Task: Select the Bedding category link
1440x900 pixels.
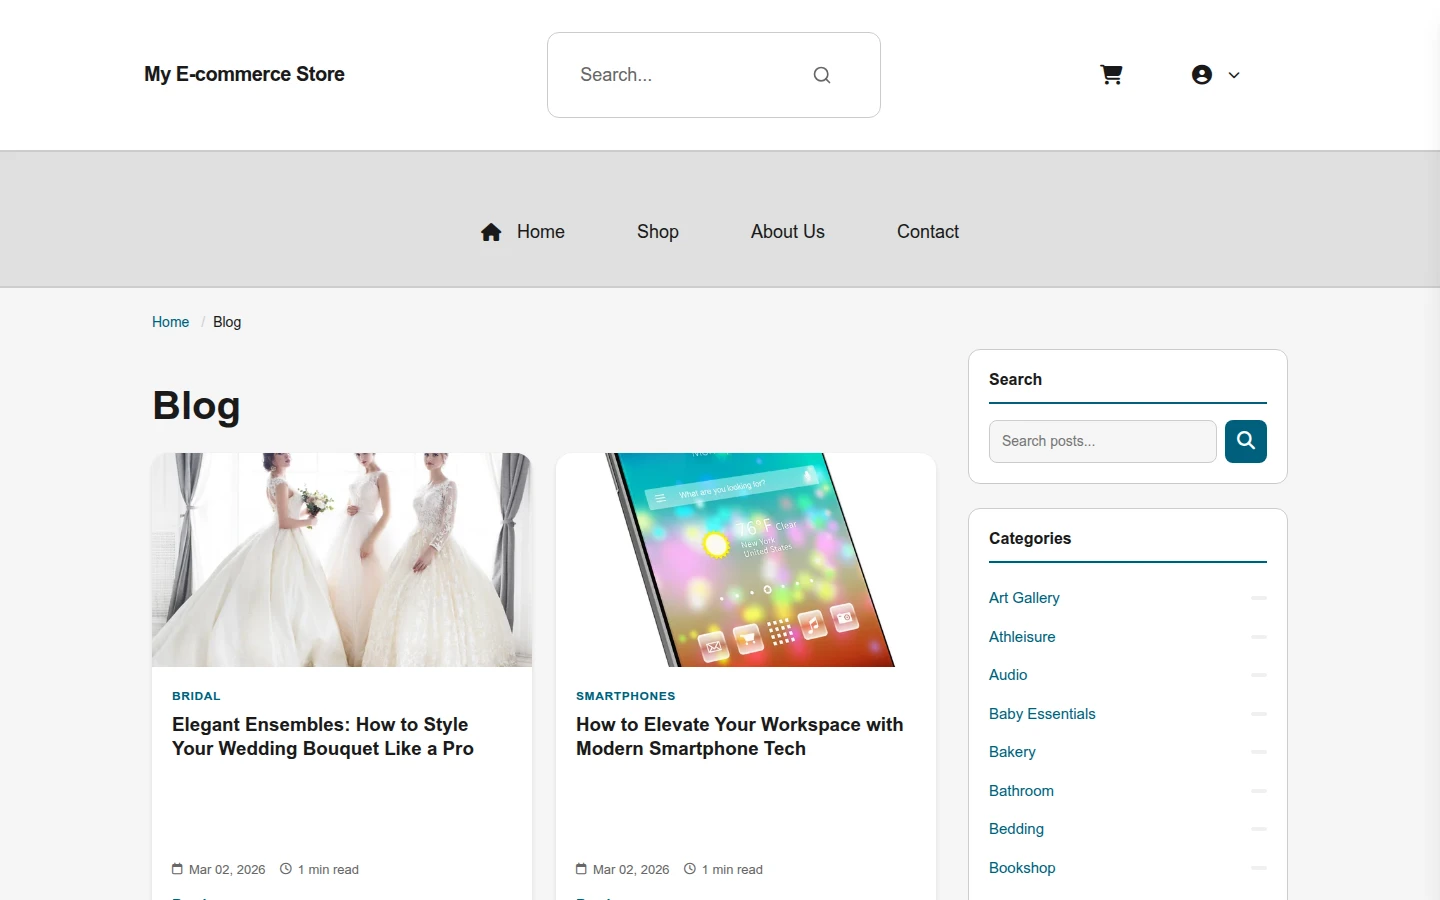Action: pos(1016,829)
